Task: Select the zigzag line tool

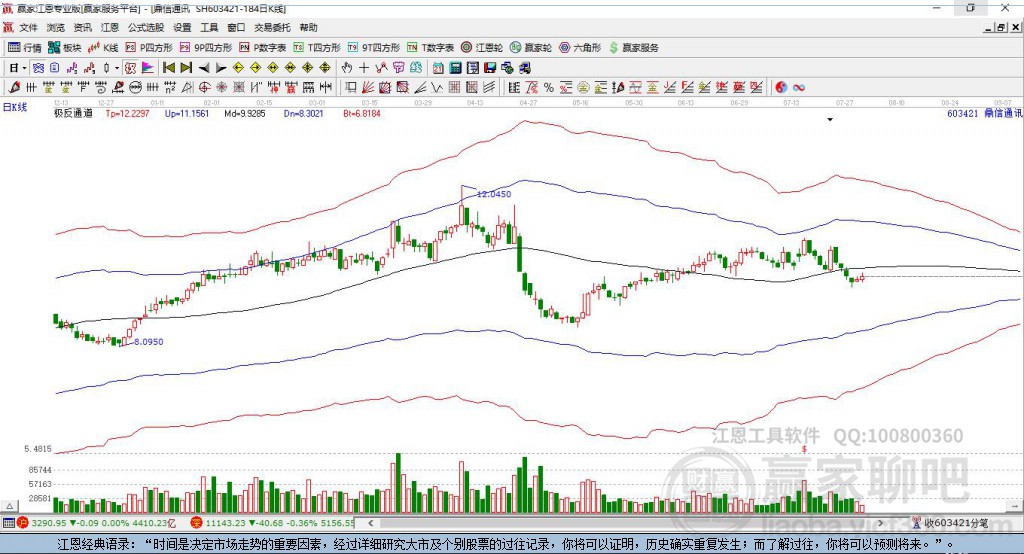Action: click(x=436, y=87)
